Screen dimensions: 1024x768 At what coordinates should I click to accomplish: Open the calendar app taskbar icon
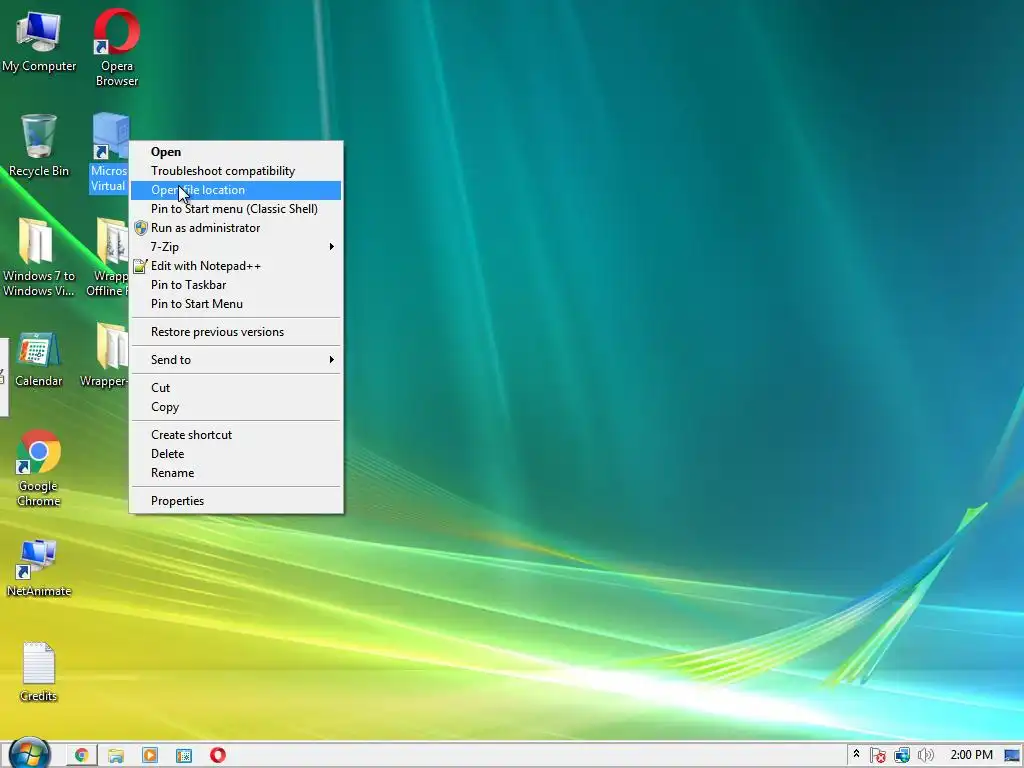point(184,756)
